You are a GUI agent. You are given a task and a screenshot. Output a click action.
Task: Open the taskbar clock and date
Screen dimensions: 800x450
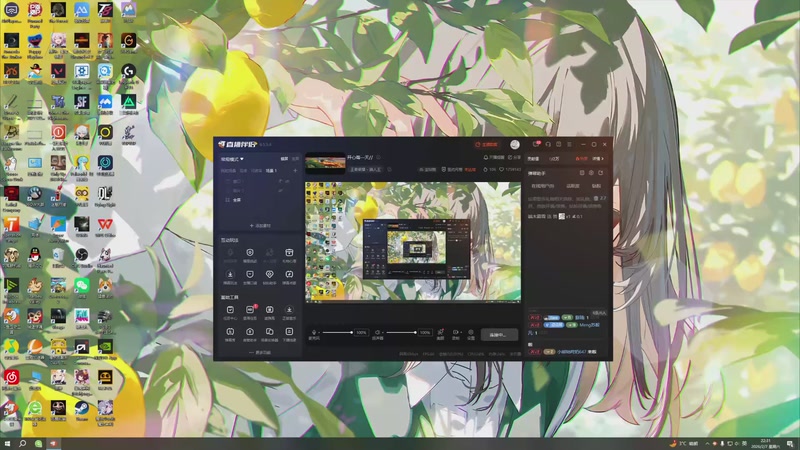click(766, 443)
